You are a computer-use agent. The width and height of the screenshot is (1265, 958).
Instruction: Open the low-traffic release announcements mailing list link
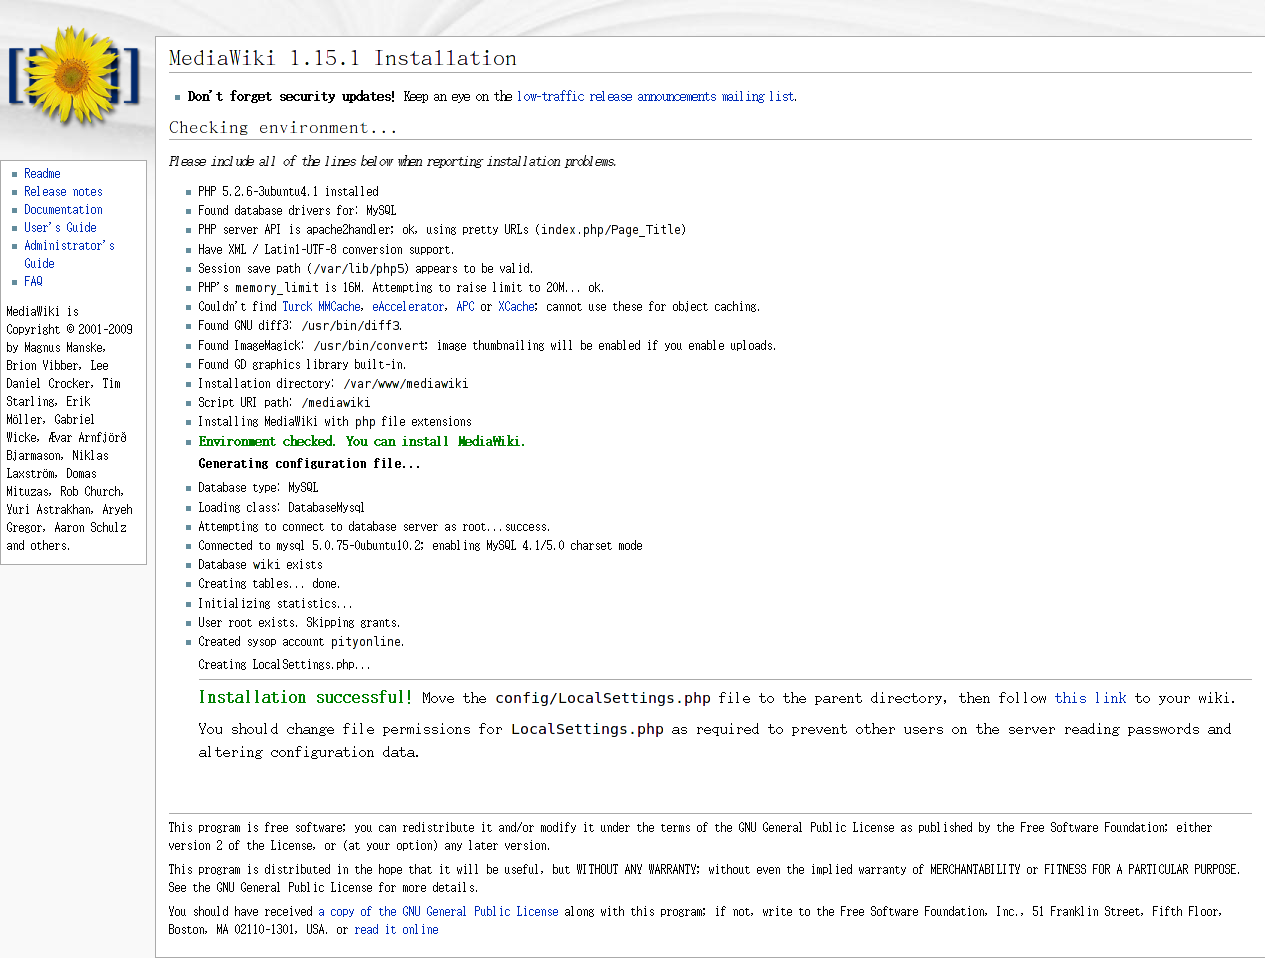pyautogui.click(x=656, y=97)
